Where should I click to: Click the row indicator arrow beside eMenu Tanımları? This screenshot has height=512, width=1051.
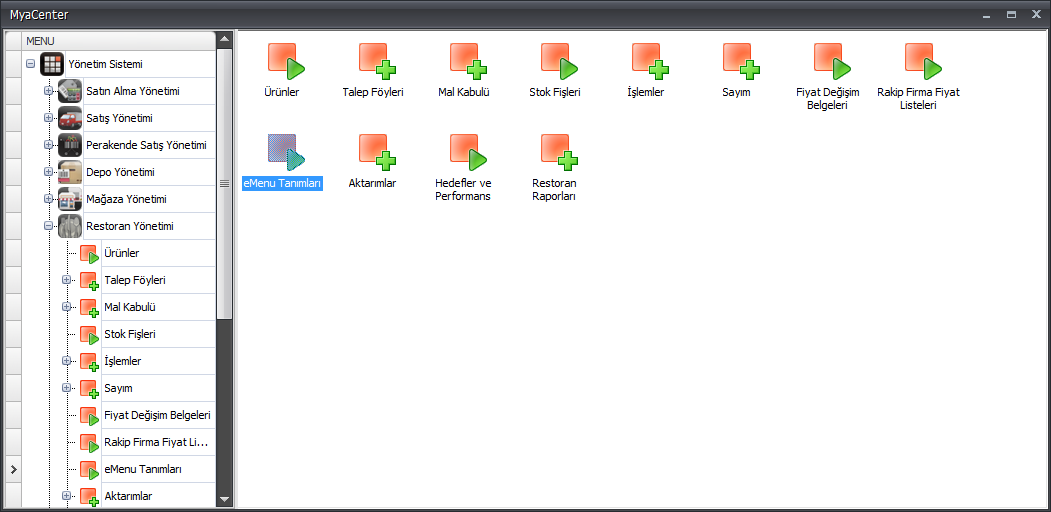pyautogui.click(x=13, y=470)
